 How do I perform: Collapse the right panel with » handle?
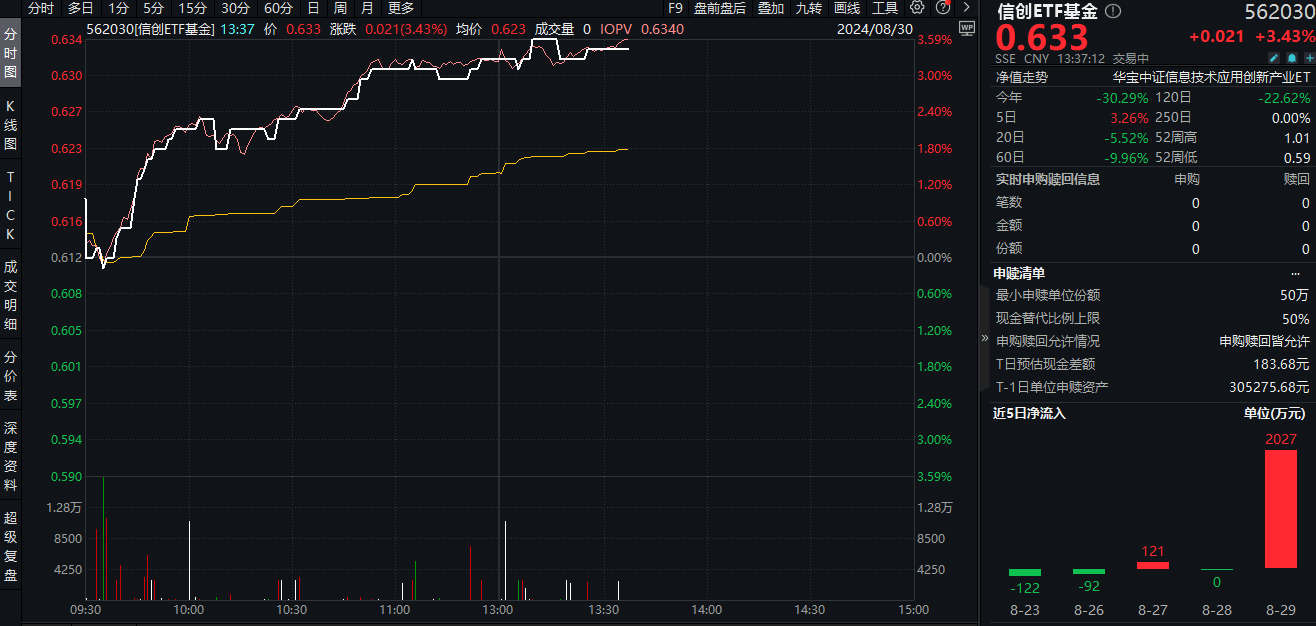click(x=985, y=338)
